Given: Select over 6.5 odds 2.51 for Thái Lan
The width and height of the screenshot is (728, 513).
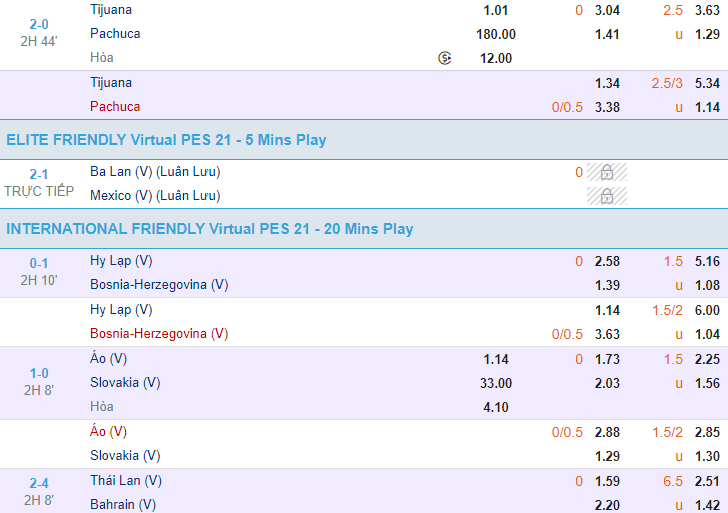Looking at the screenshot, I should pyautogui.click(x=707, y=481).
